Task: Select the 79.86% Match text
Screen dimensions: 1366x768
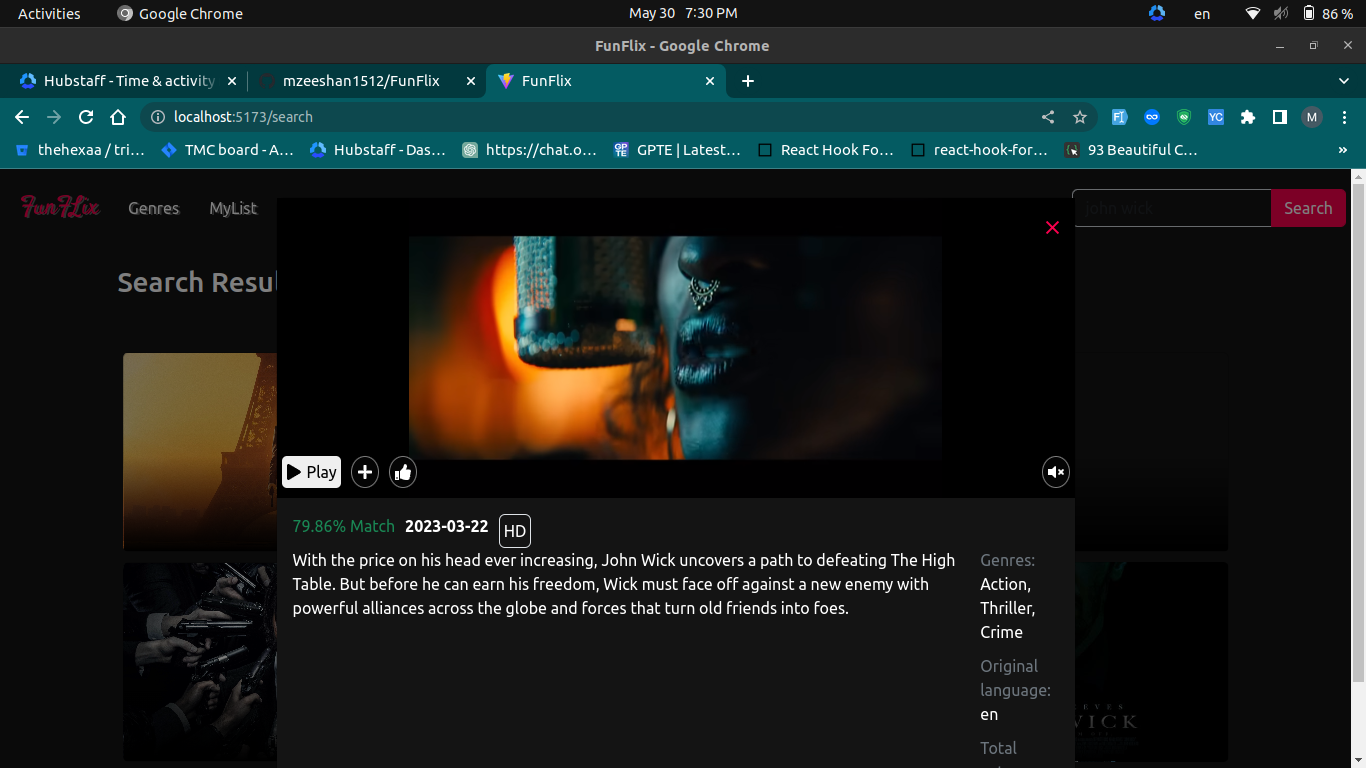Action: 343,526
